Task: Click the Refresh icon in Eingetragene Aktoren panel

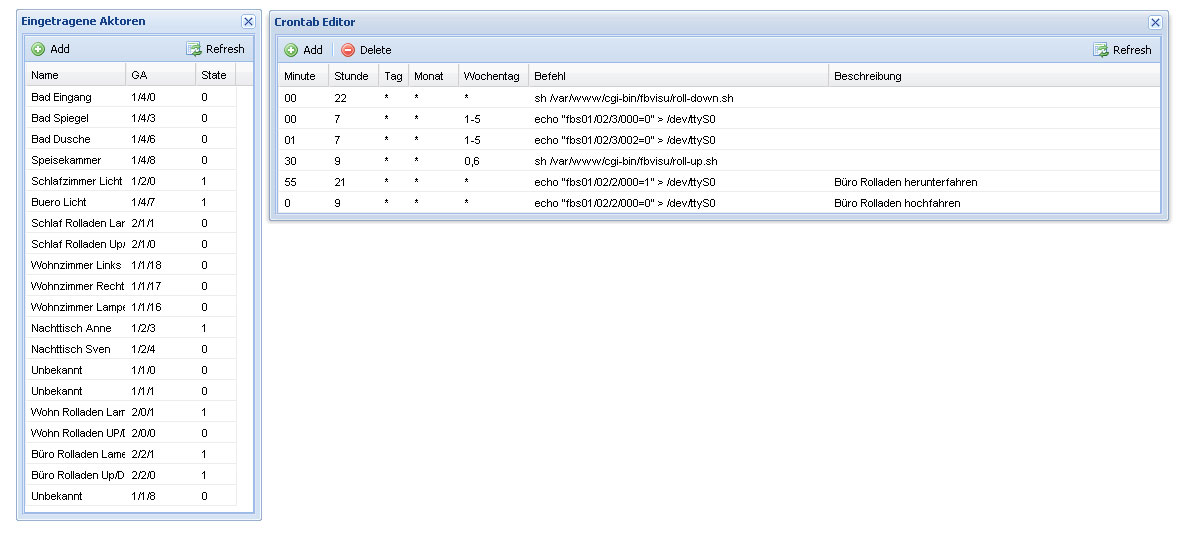Action: pyautogui.click(x=194, y=49)
